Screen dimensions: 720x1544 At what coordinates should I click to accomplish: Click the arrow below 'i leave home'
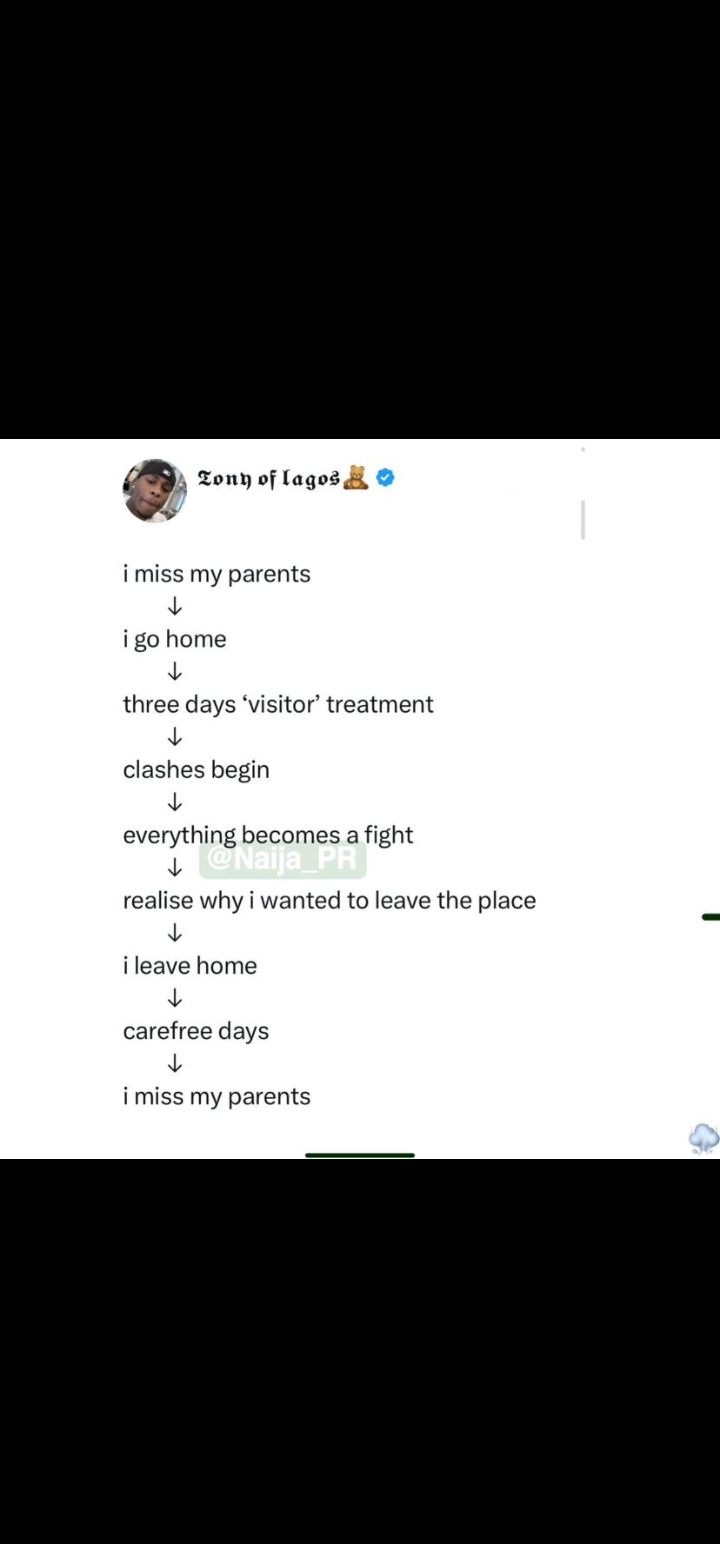(175, 998)
